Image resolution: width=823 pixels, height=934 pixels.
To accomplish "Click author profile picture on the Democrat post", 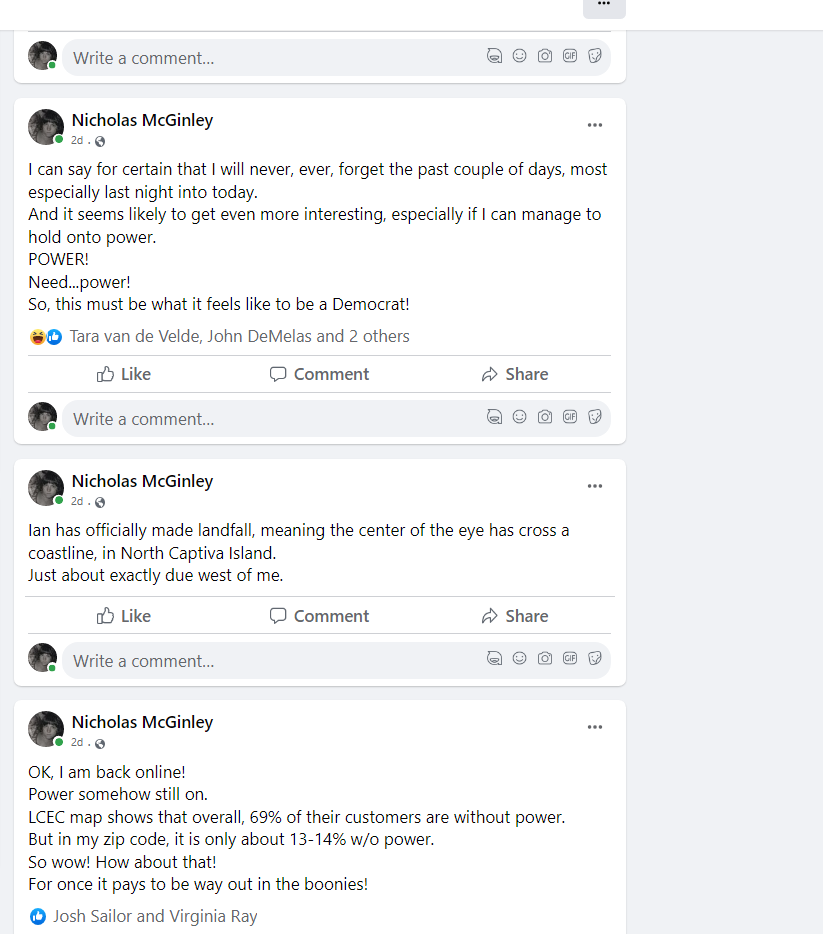I will tap(45, 127).
